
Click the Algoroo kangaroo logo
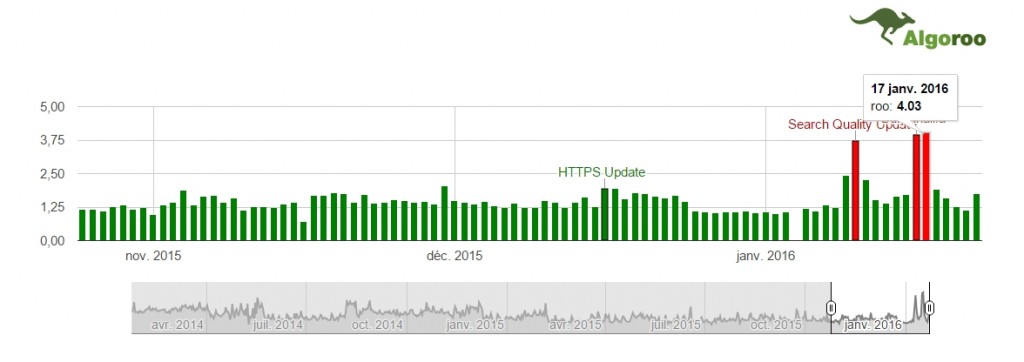pyautogui.click(x=882, y=25)
